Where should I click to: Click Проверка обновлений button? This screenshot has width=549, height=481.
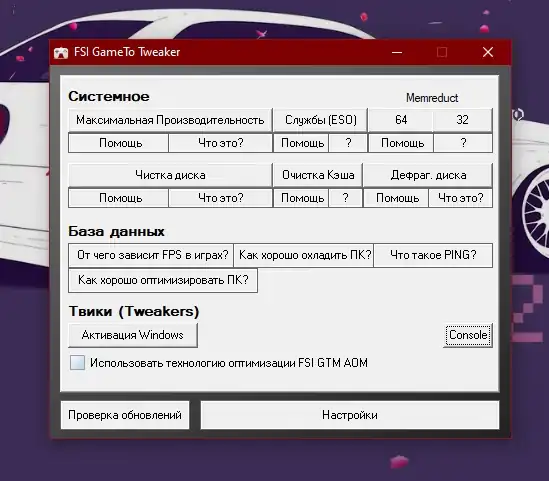click(125, 415)
